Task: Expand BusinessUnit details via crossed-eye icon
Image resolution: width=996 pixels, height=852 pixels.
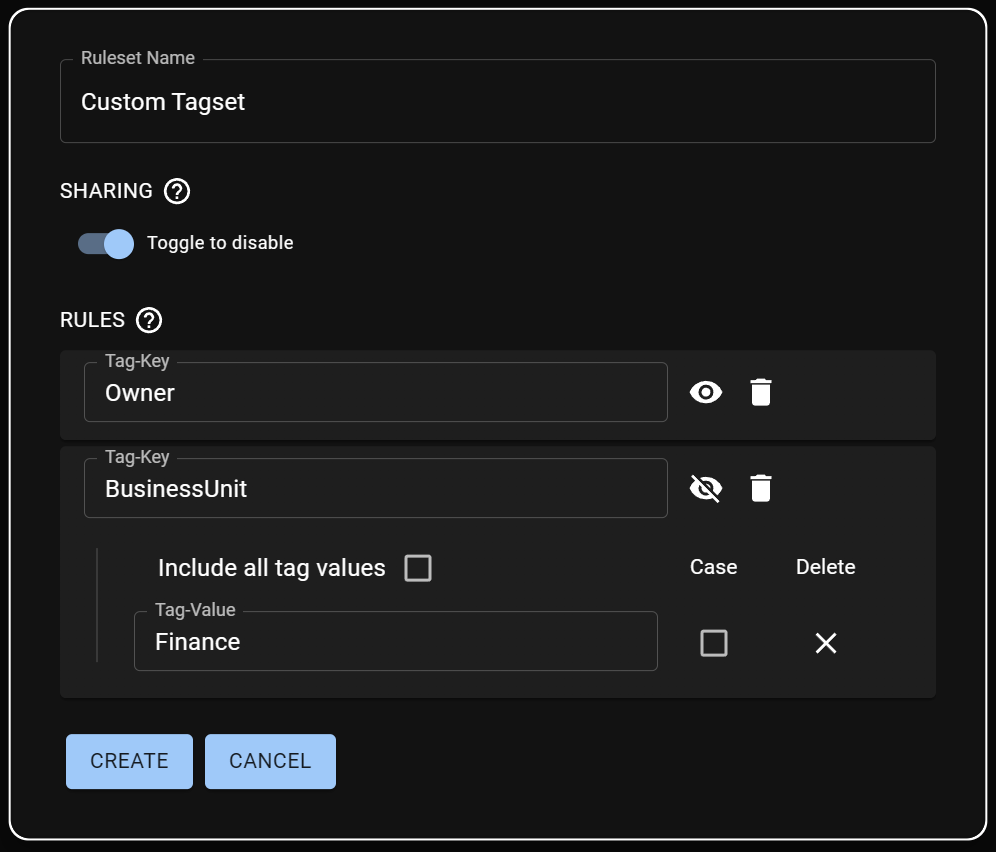Action: point(706,489)
